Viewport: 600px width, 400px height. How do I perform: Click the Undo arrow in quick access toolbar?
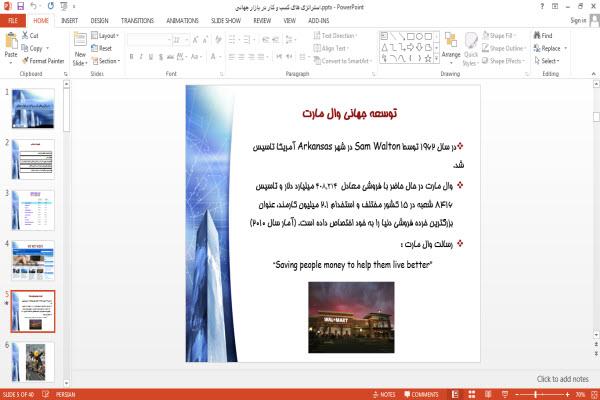34,6
